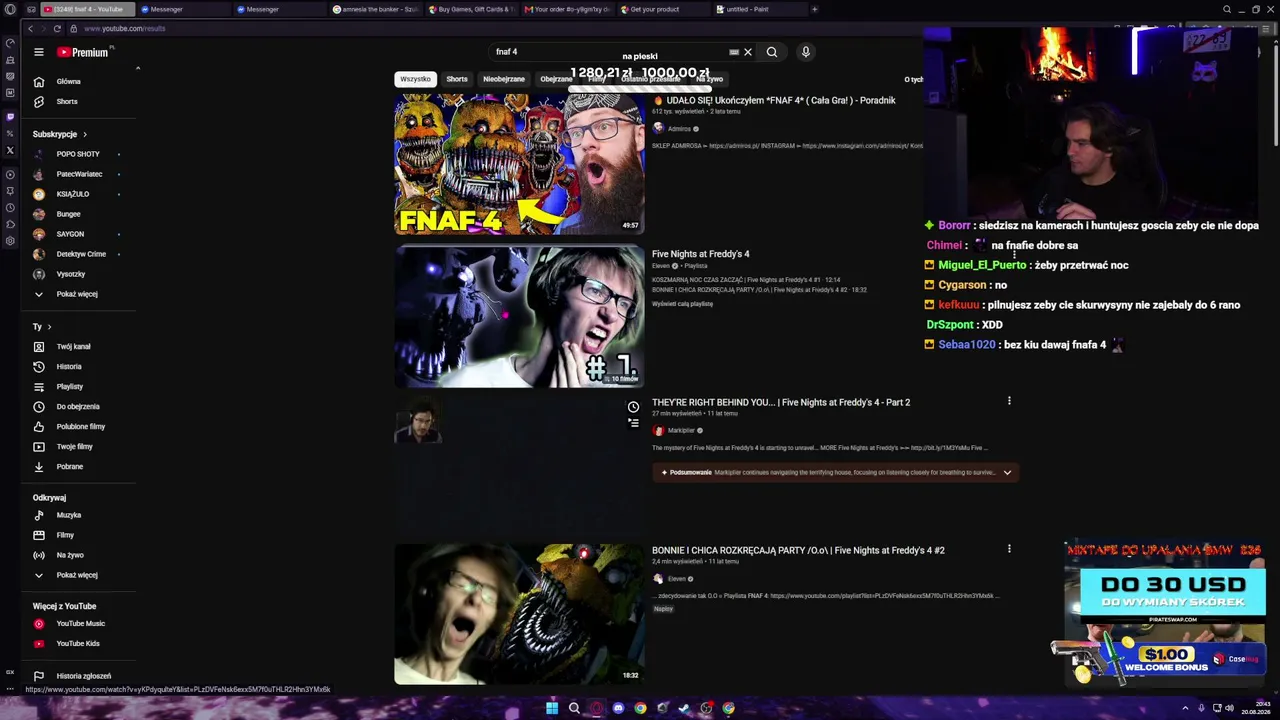Start voice search with the microphone
The width and height of the screenshot is (1280, 720).
point(805,52)
